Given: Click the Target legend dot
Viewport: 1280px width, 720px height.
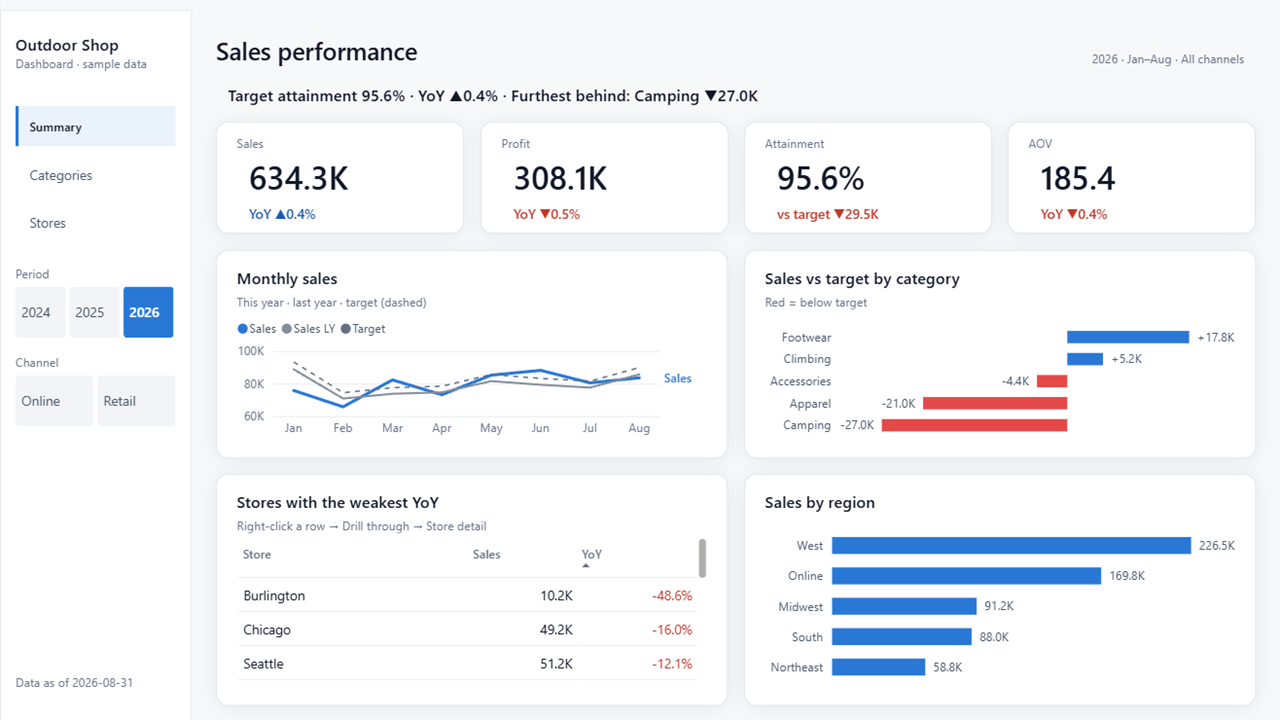Looking at the screenshot, I should (x=346, y=329).
